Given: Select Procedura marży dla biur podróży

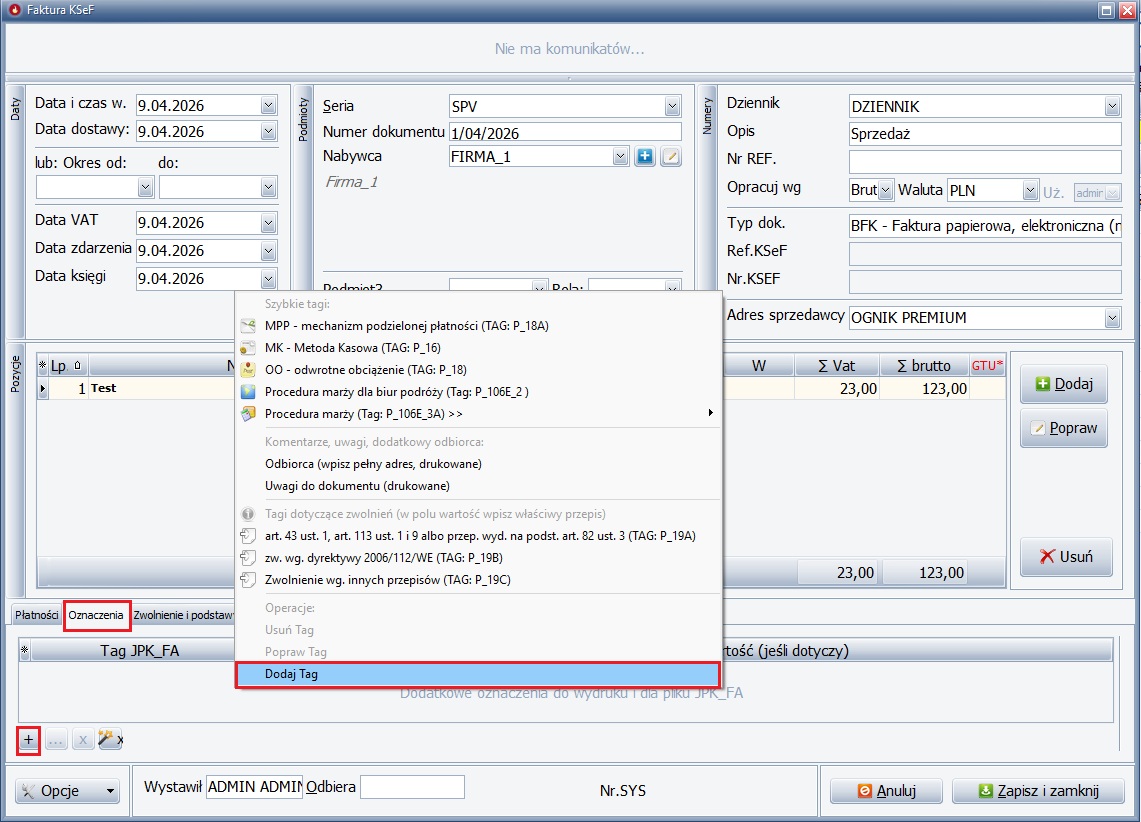Looking at the screenshot, I should point(396,392).
